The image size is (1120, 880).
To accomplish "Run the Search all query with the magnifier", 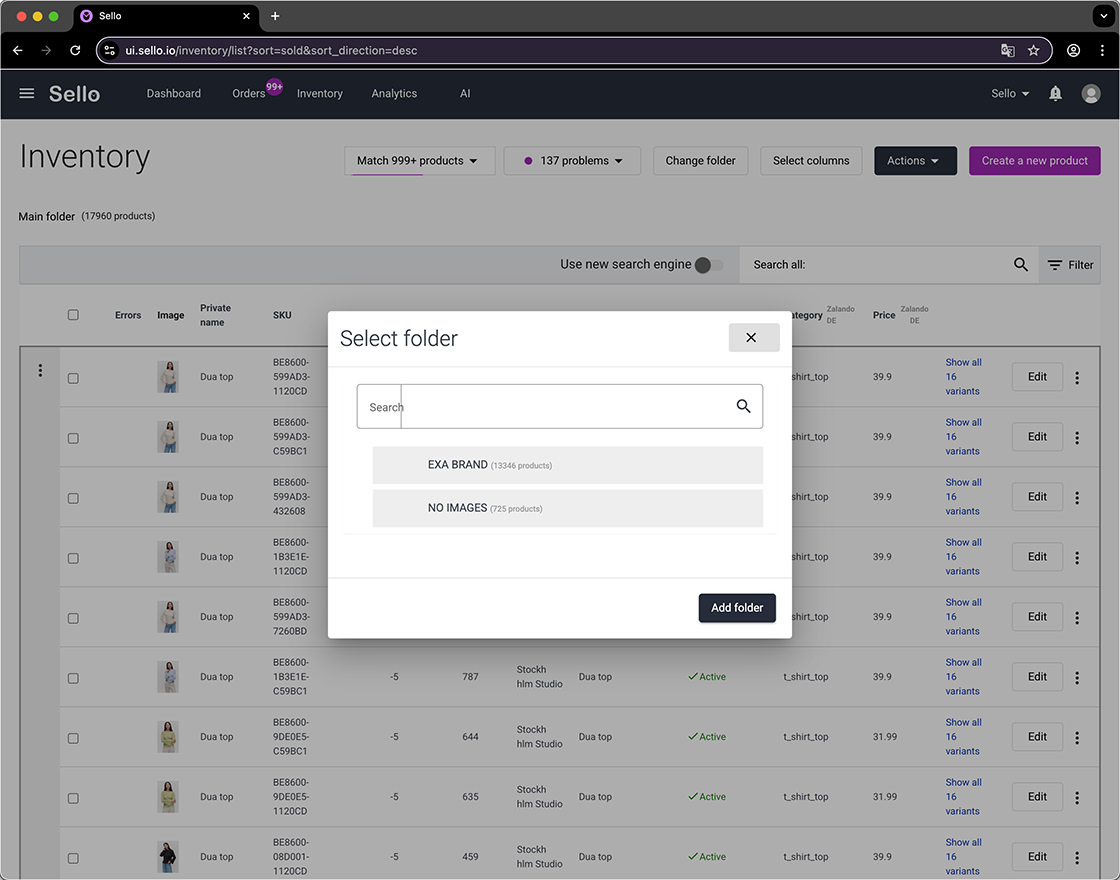I will point(1020,264).
